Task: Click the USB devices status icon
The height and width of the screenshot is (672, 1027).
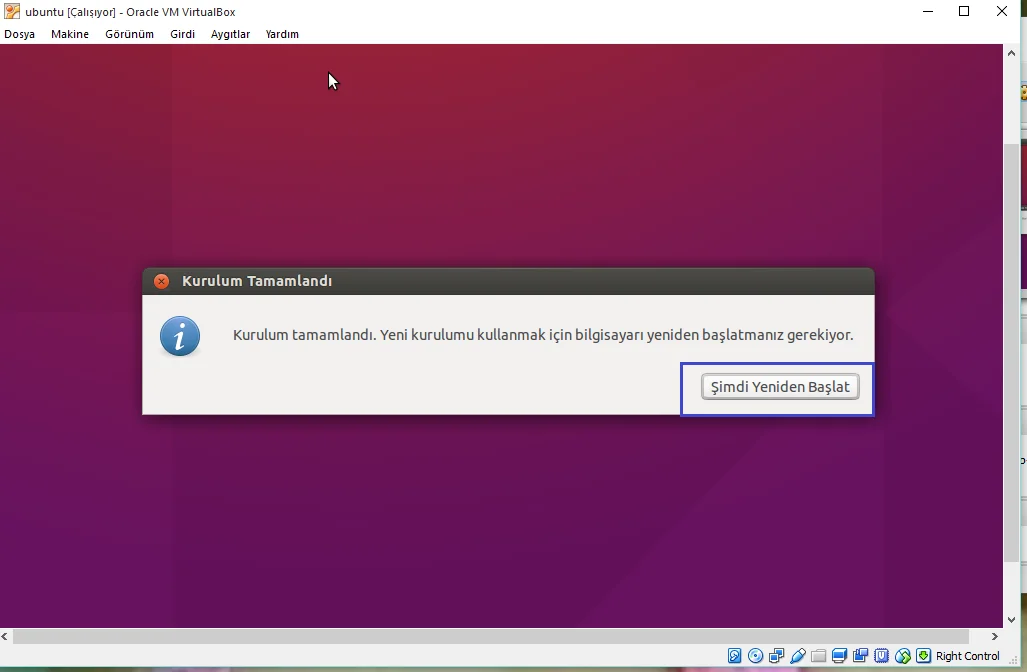Action: pyautogui.click(x=798, y=656)
